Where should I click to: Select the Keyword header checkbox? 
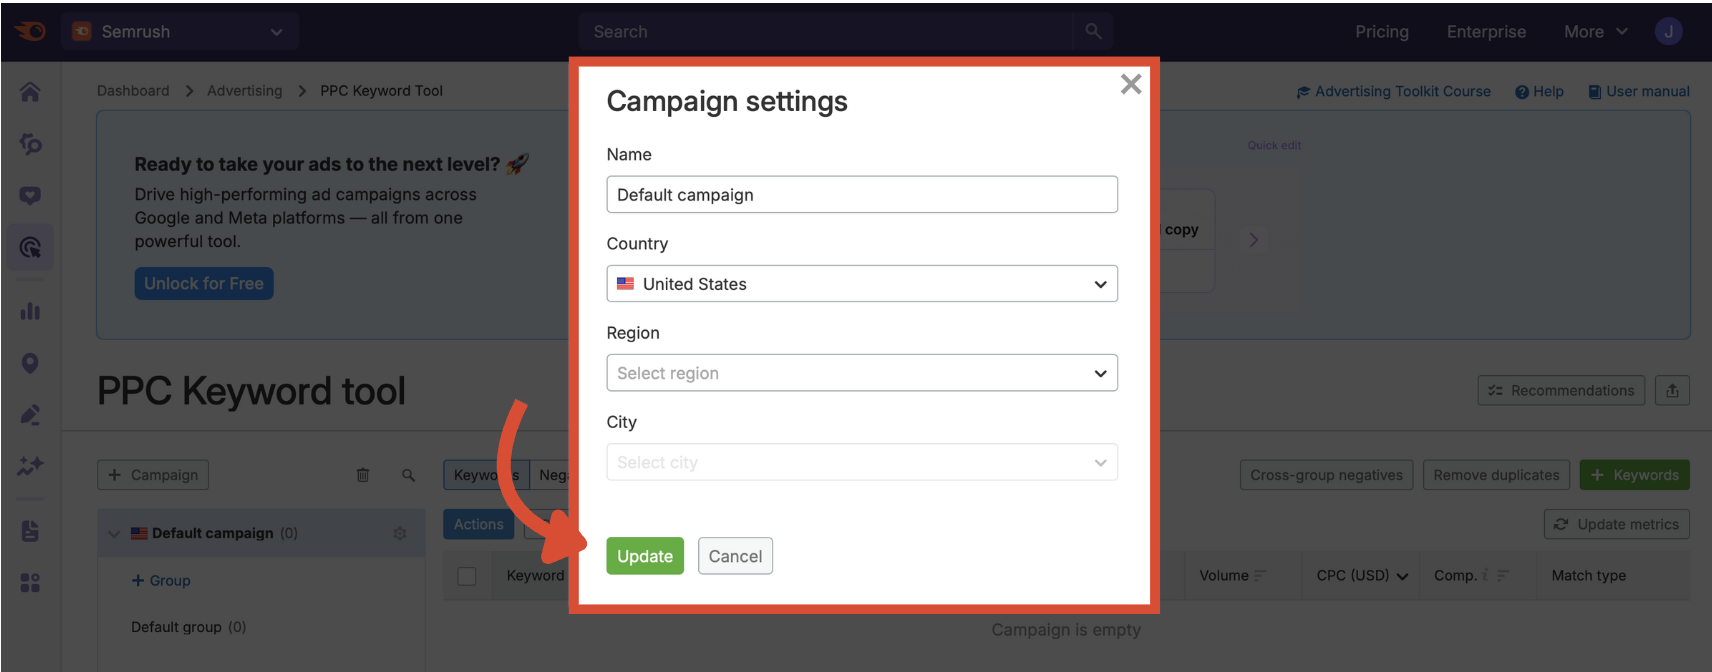(465, 575)
